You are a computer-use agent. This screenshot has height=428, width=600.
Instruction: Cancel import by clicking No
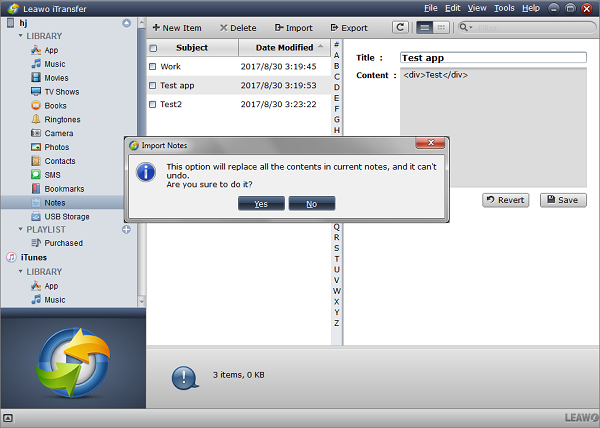312,204
